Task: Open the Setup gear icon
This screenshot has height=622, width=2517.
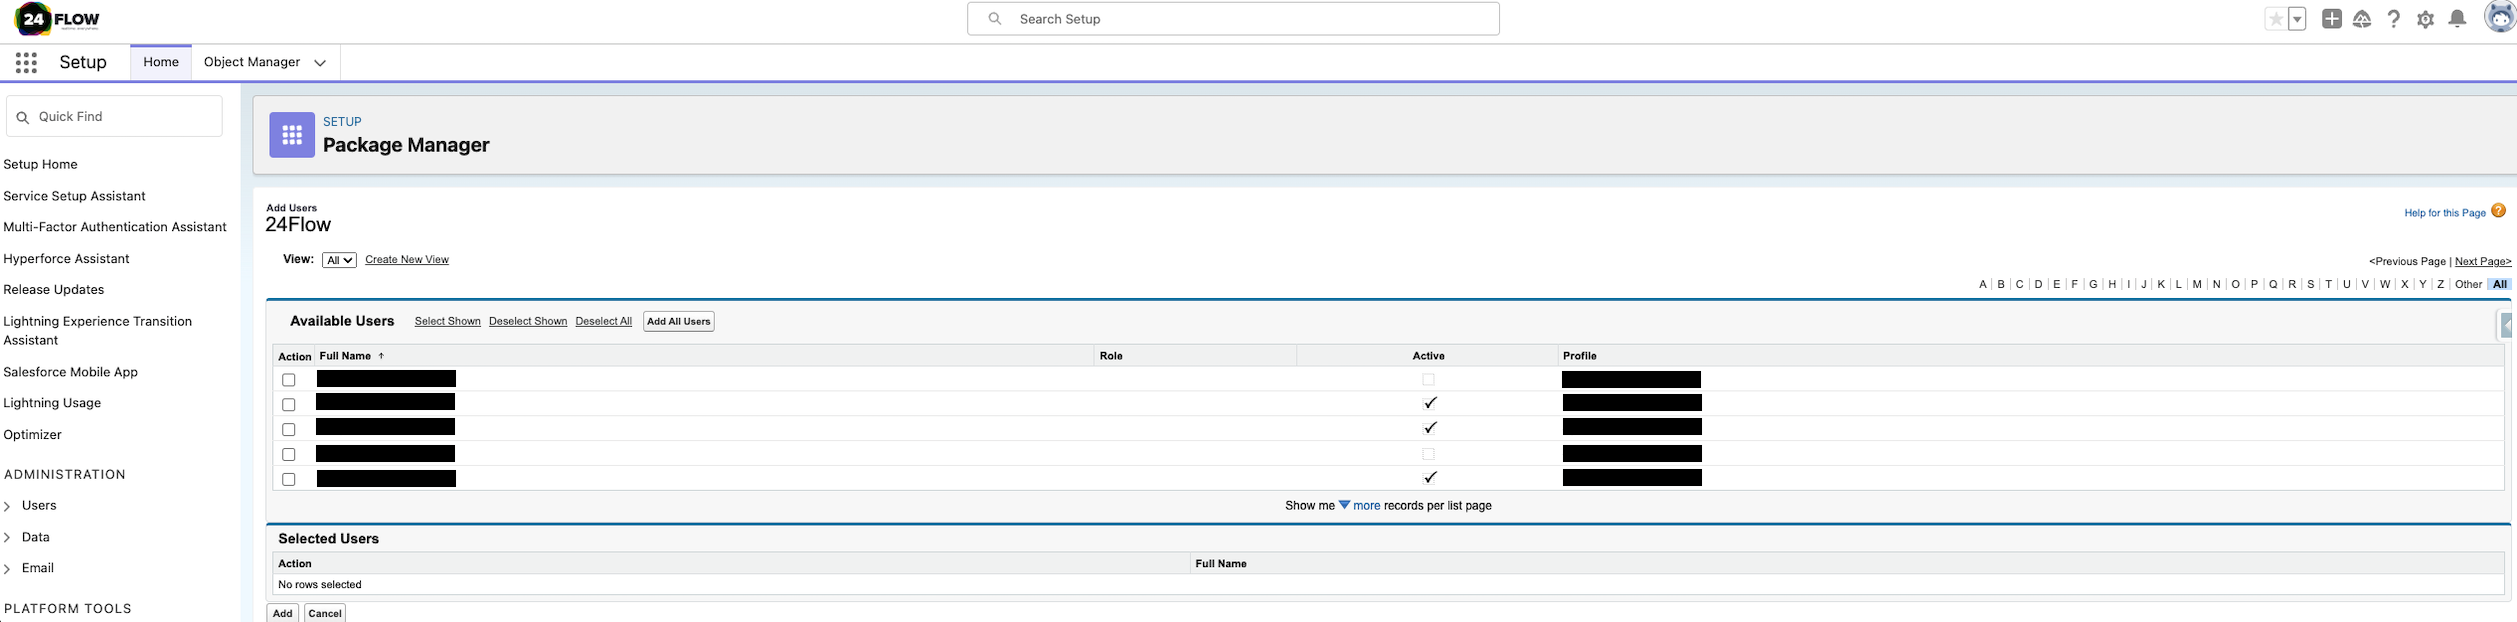Action: 2426,19
